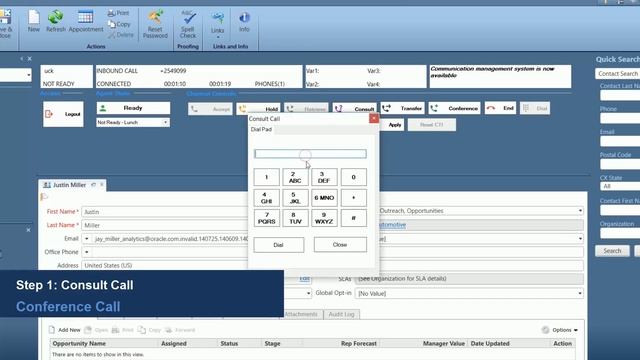Click the Dial button in dialog
The width and height of the screenshot is (640, 360).
click(x=279, y=245)
